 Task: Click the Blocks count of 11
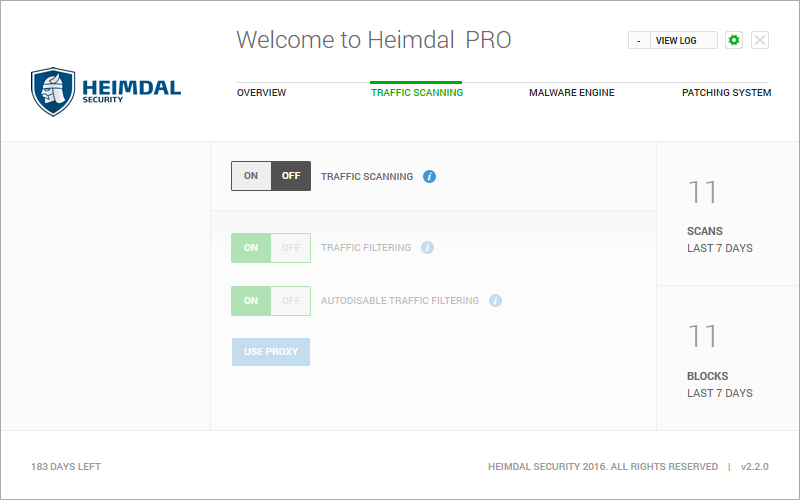pos(703,336)
